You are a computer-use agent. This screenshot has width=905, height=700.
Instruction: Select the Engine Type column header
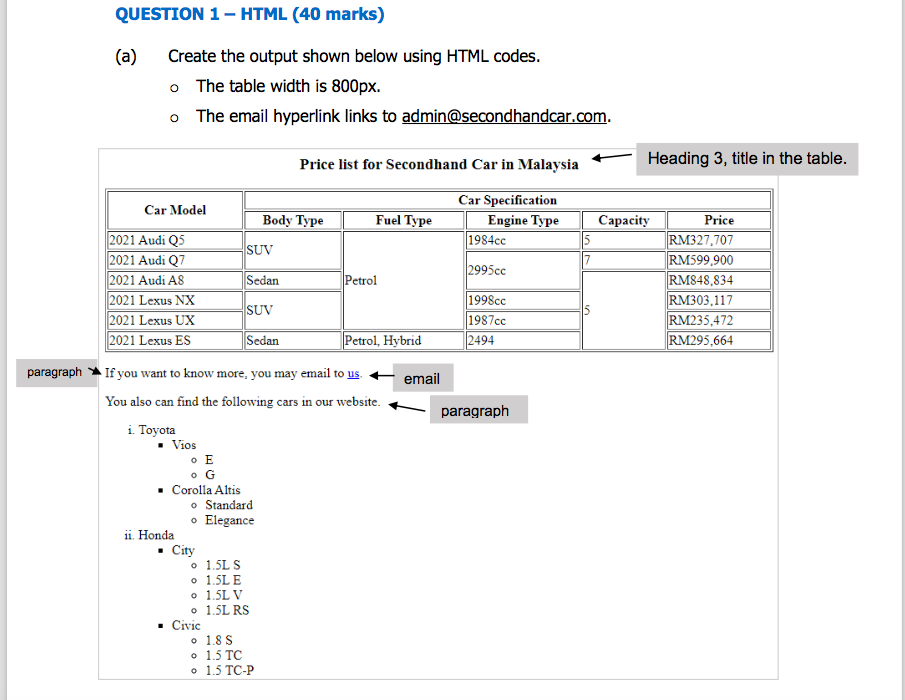point(522,220)
